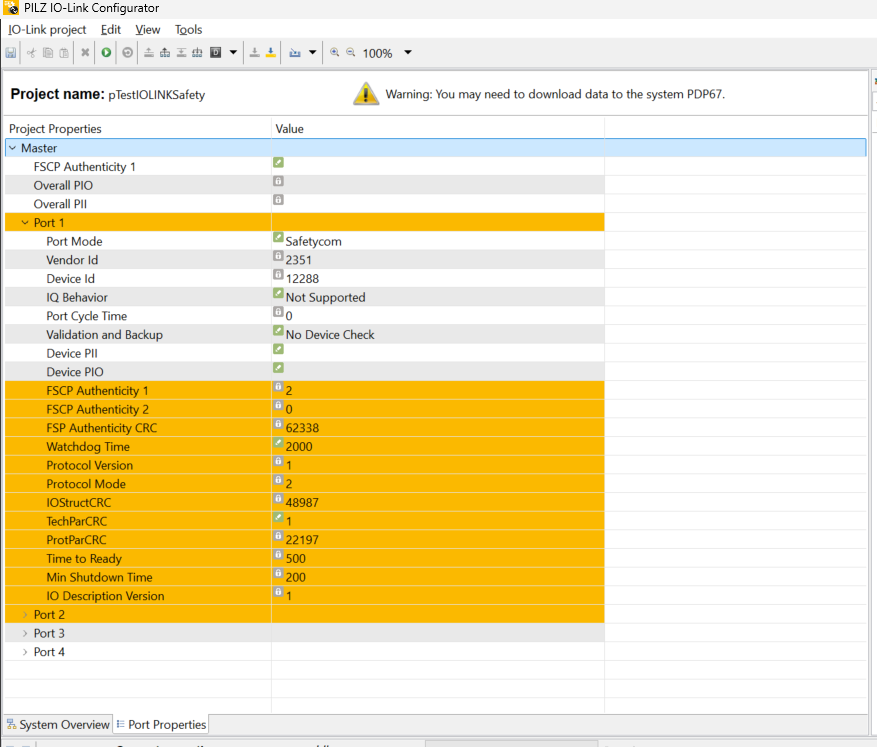Image resolution: width=877 pixels, height=747 pixels.
Task: Click the upload-to-network icon, second in group
Action: (x=165, y=53)
